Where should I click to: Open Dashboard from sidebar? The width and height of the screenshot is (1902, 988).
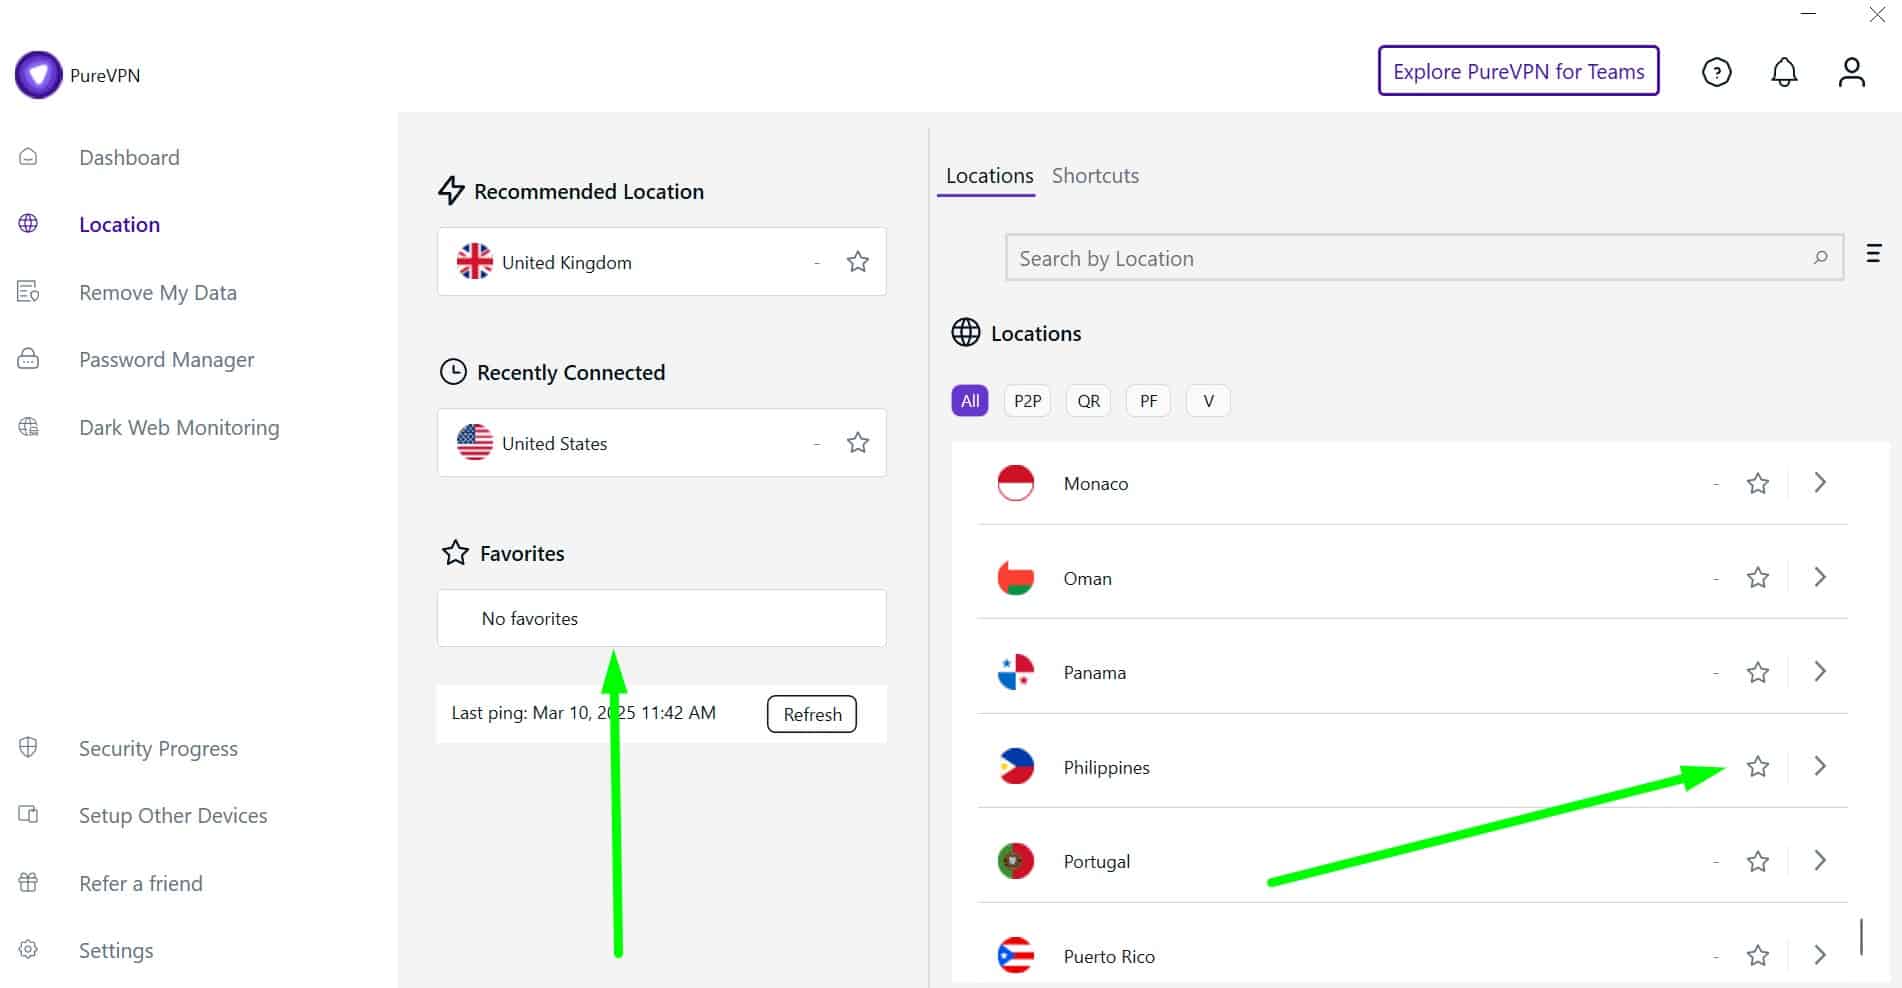[x=129, y=157]
